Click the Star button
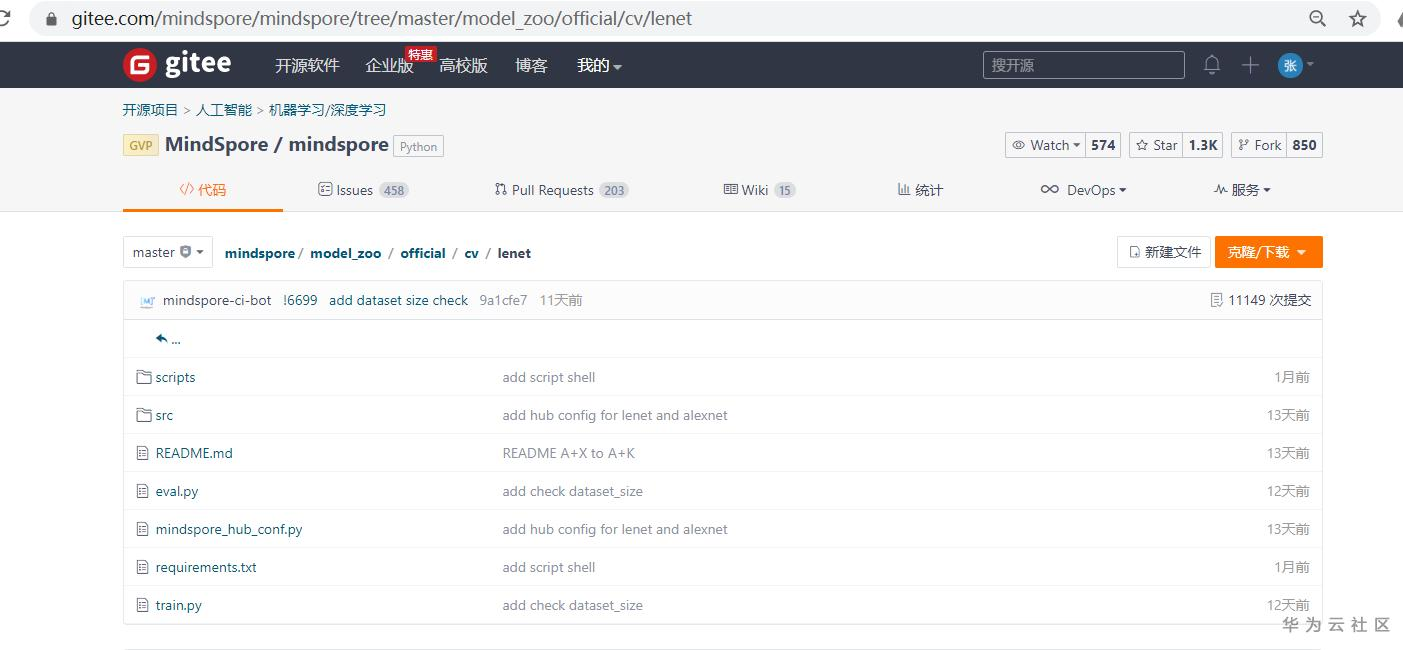The height and width of the screenshot is (650, 1403). click(x=1155, y=145)
